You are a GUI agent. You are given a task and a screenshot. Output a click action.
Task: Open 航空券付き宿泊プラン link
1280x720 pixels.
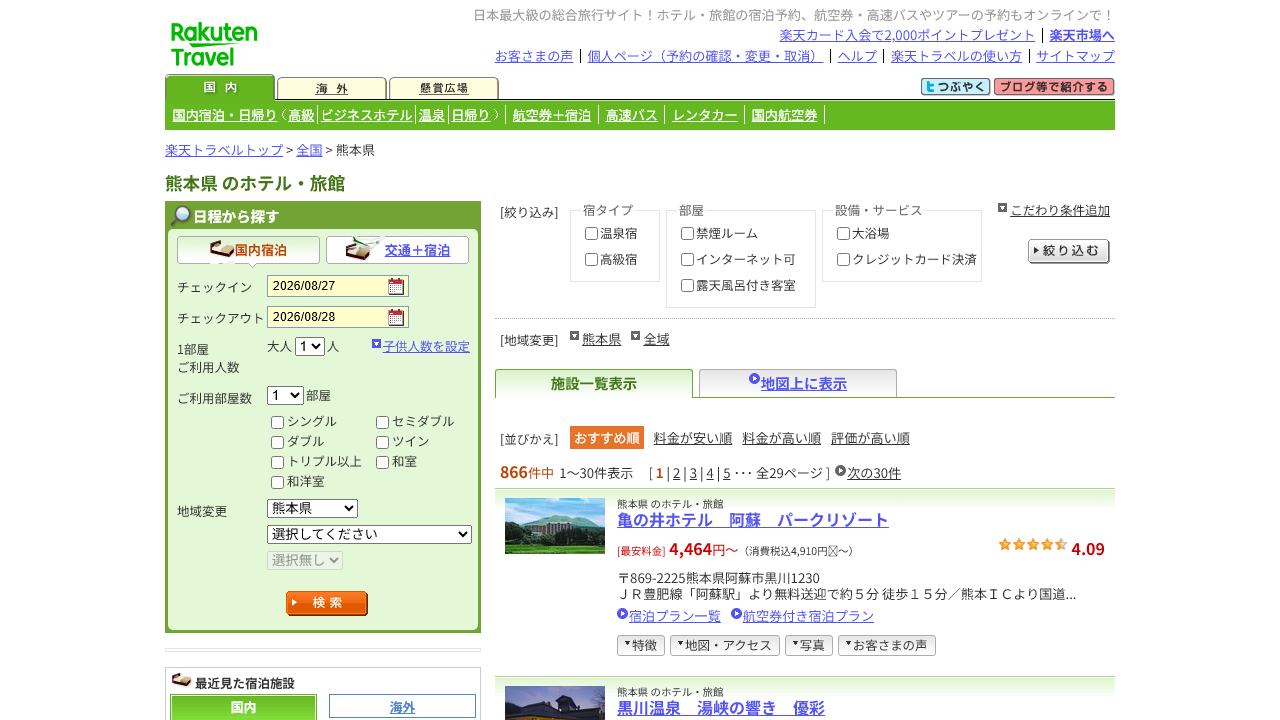808,616
